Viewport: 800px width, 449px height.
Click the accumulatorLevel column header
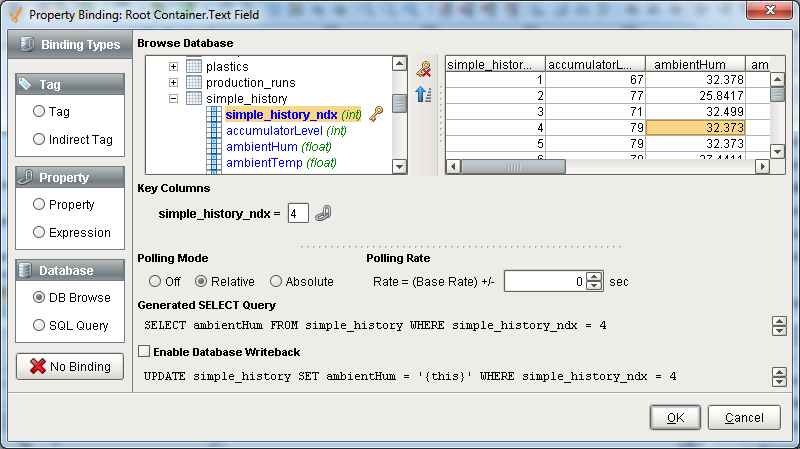(595, 65)
